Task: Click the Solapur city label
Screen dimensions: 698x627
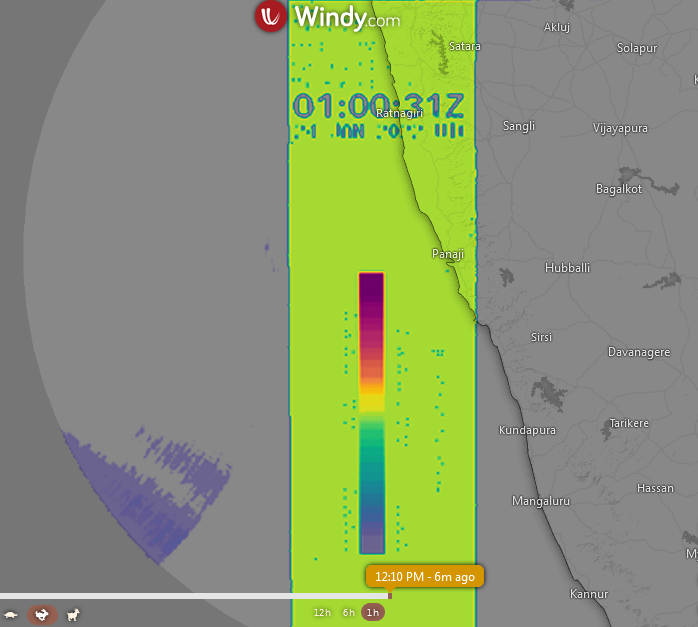Action: [x=637, y=48]
